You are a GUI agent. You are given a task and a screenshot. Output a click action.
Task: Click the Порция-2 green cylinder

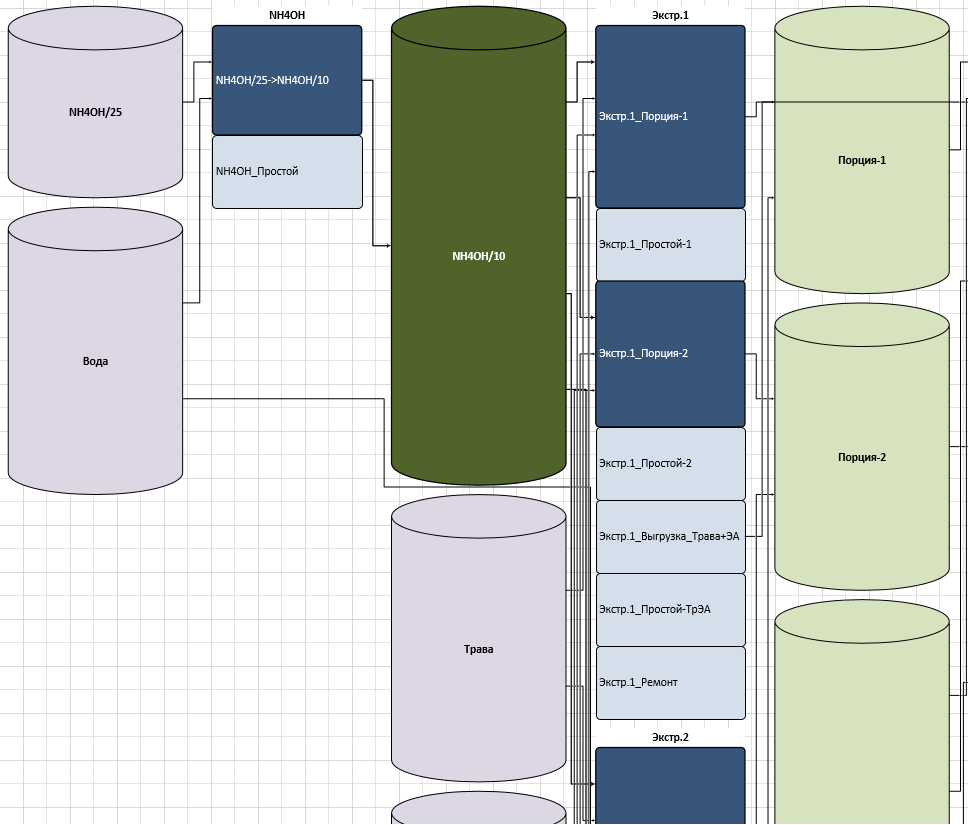point(861,457)
